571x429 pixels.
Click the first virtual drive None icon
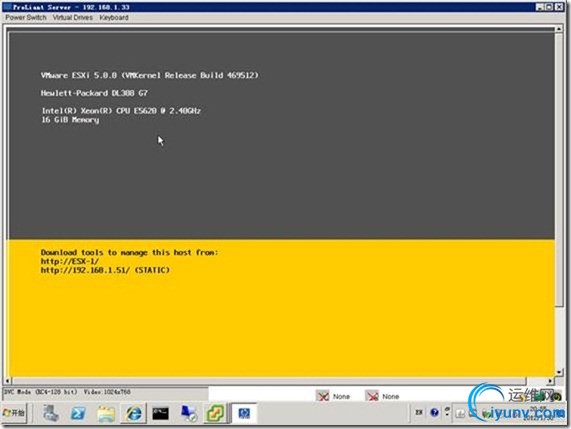[x=323, y=396]
